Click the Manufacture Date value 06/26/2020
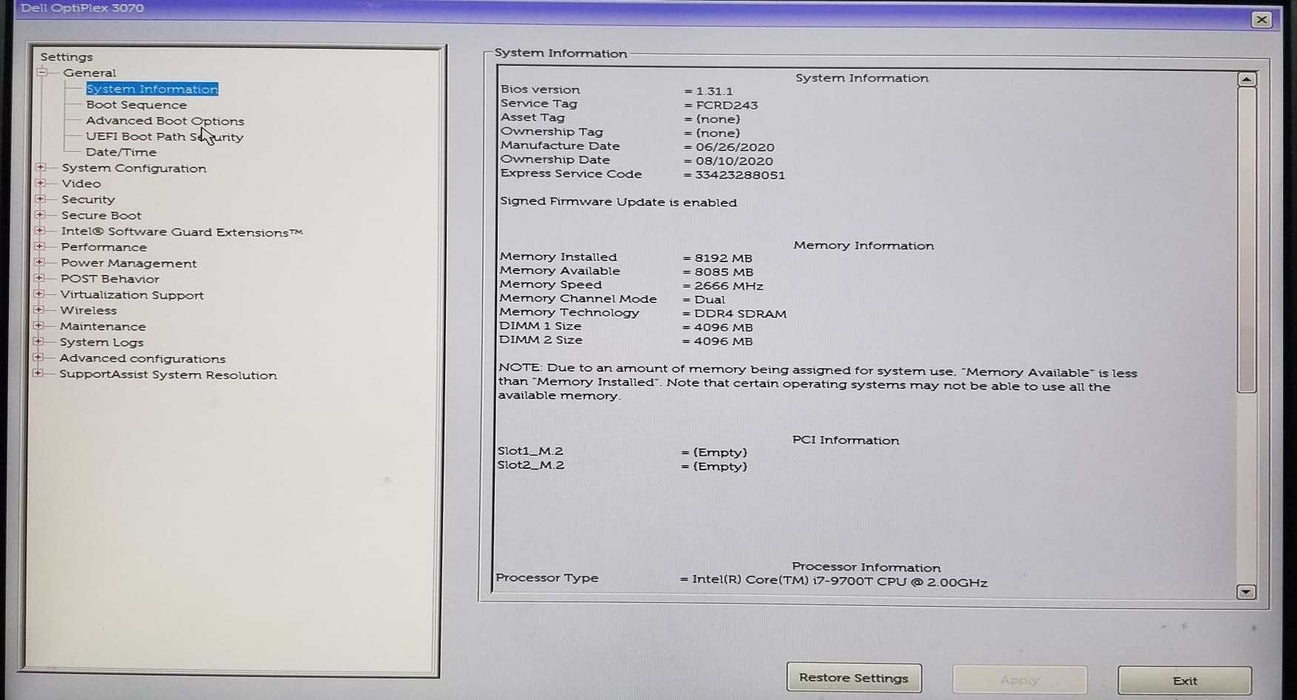This screenshot has height=700, width=1297. [735, 147]
